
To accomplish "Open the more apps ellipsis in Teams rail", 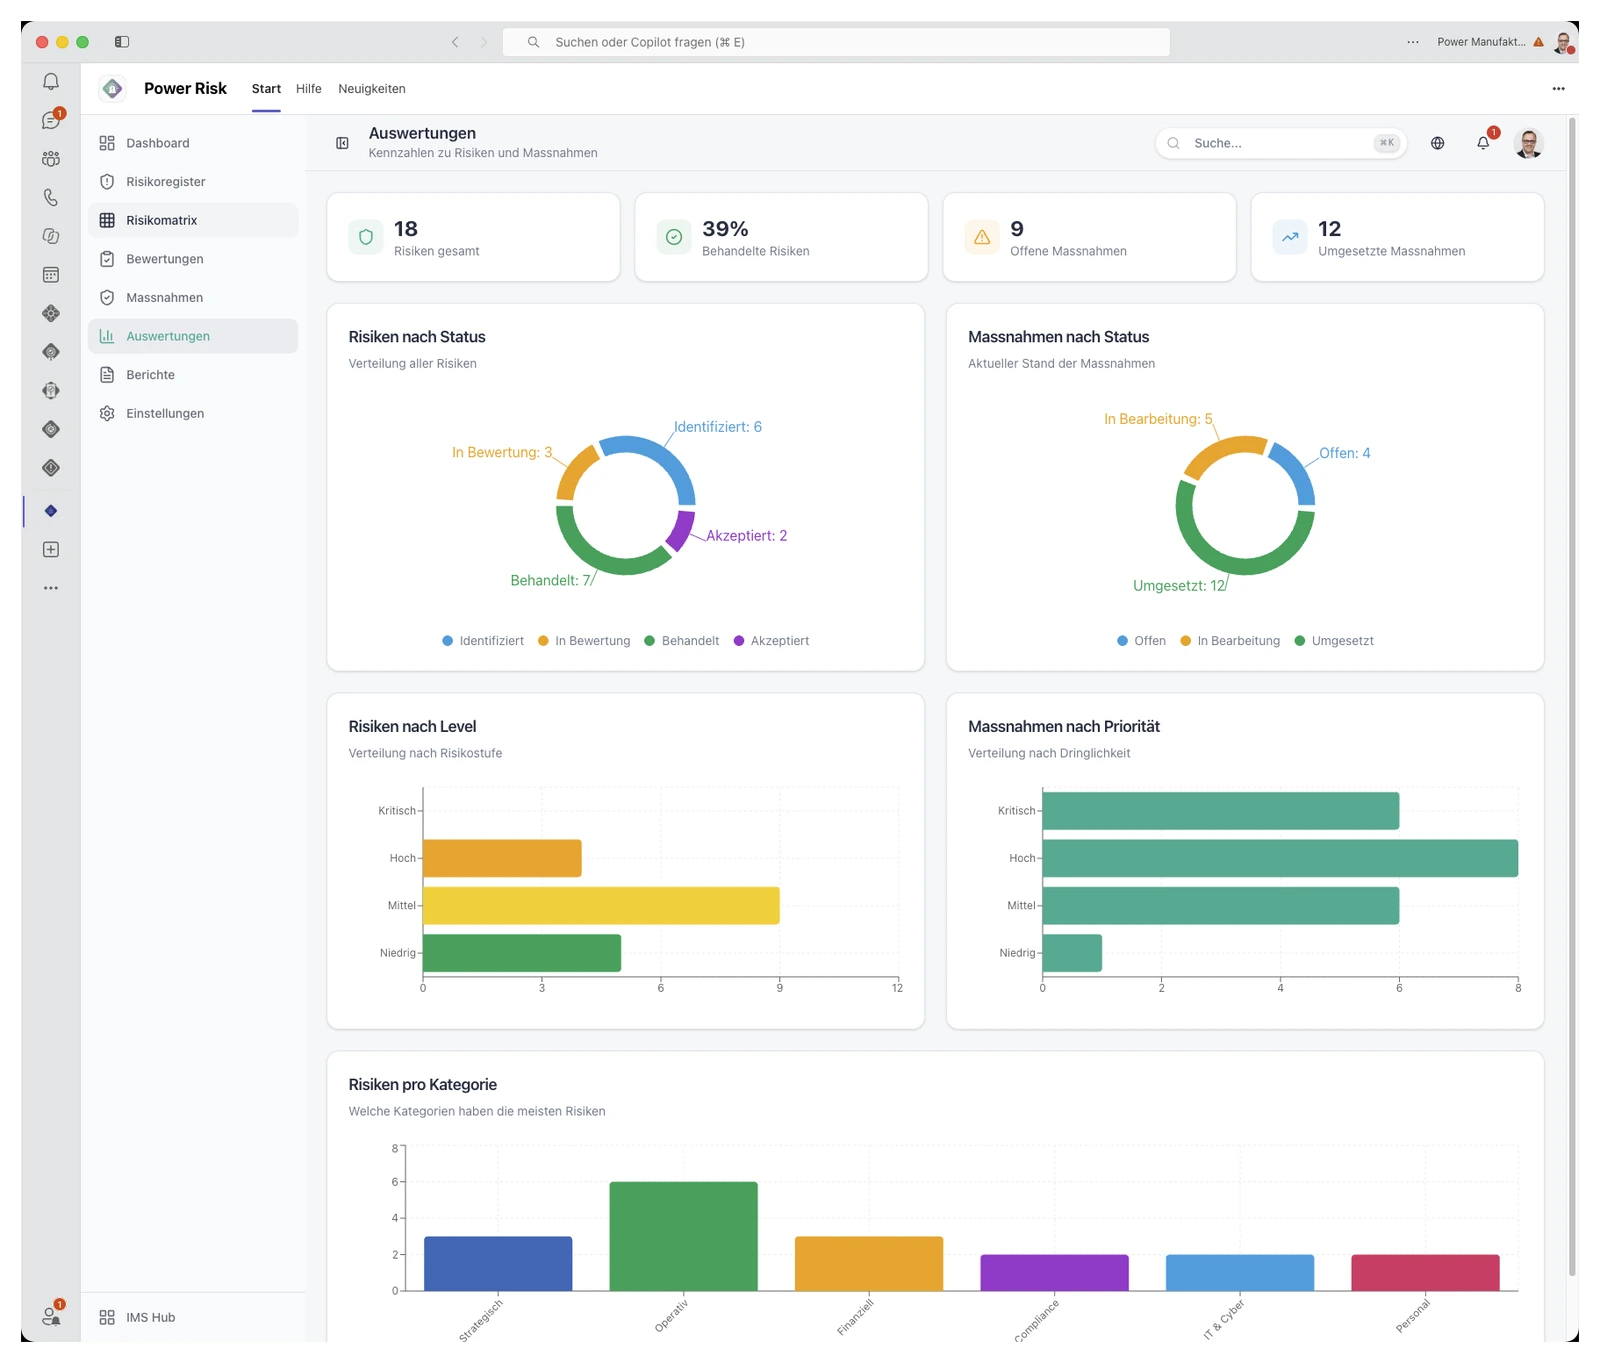I will (x=51, y=588).
